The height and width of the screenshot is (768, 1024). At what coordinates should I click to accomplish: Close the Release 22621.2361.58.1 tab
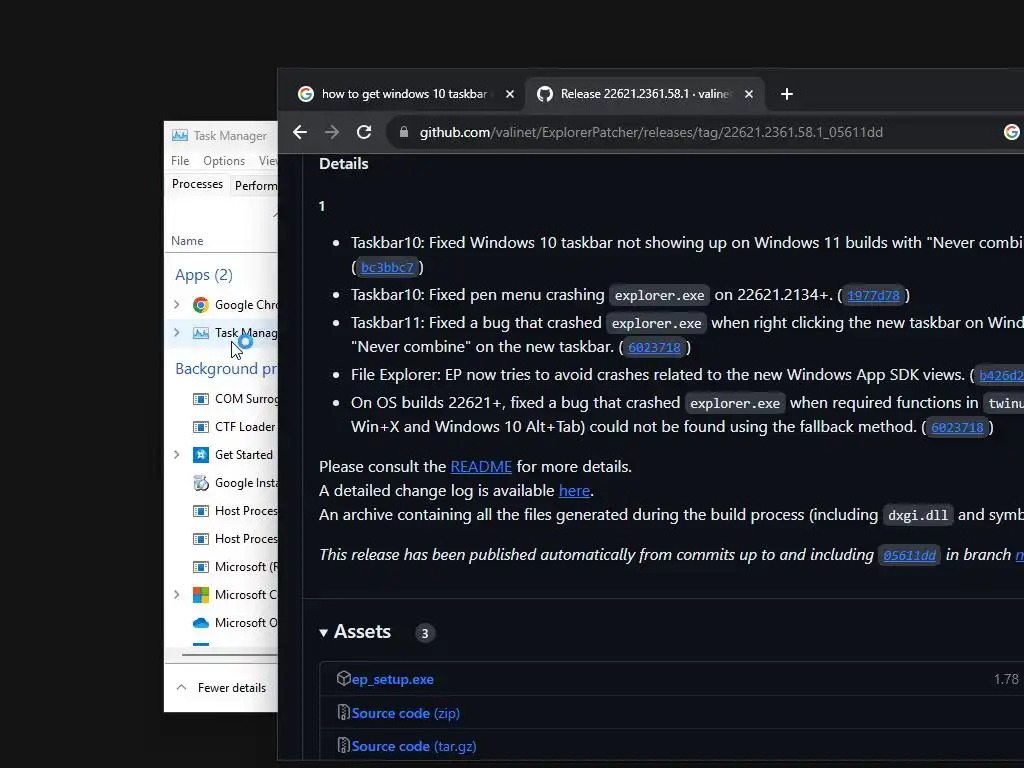pyautogui.click(x=749, y=94)
